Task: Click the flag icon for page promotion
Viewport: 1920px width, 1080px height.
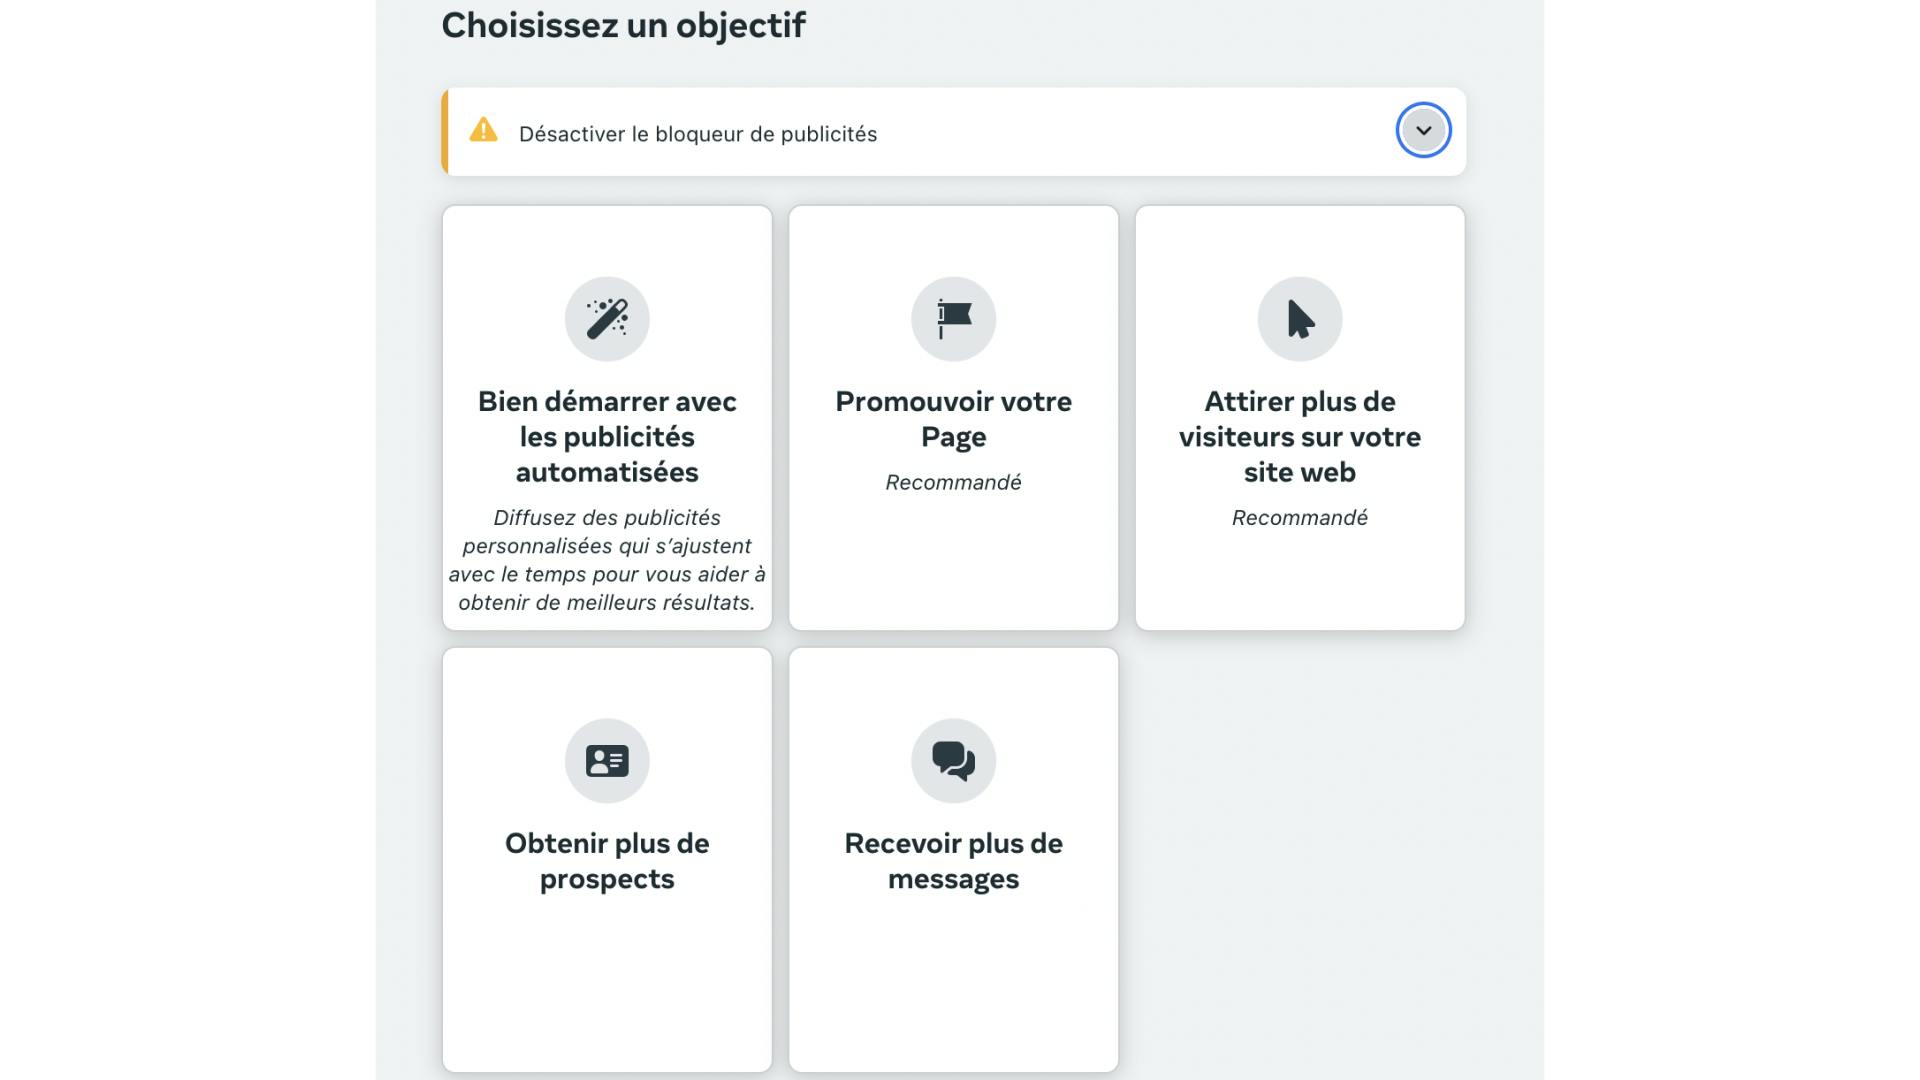Action: pos(953,319)
